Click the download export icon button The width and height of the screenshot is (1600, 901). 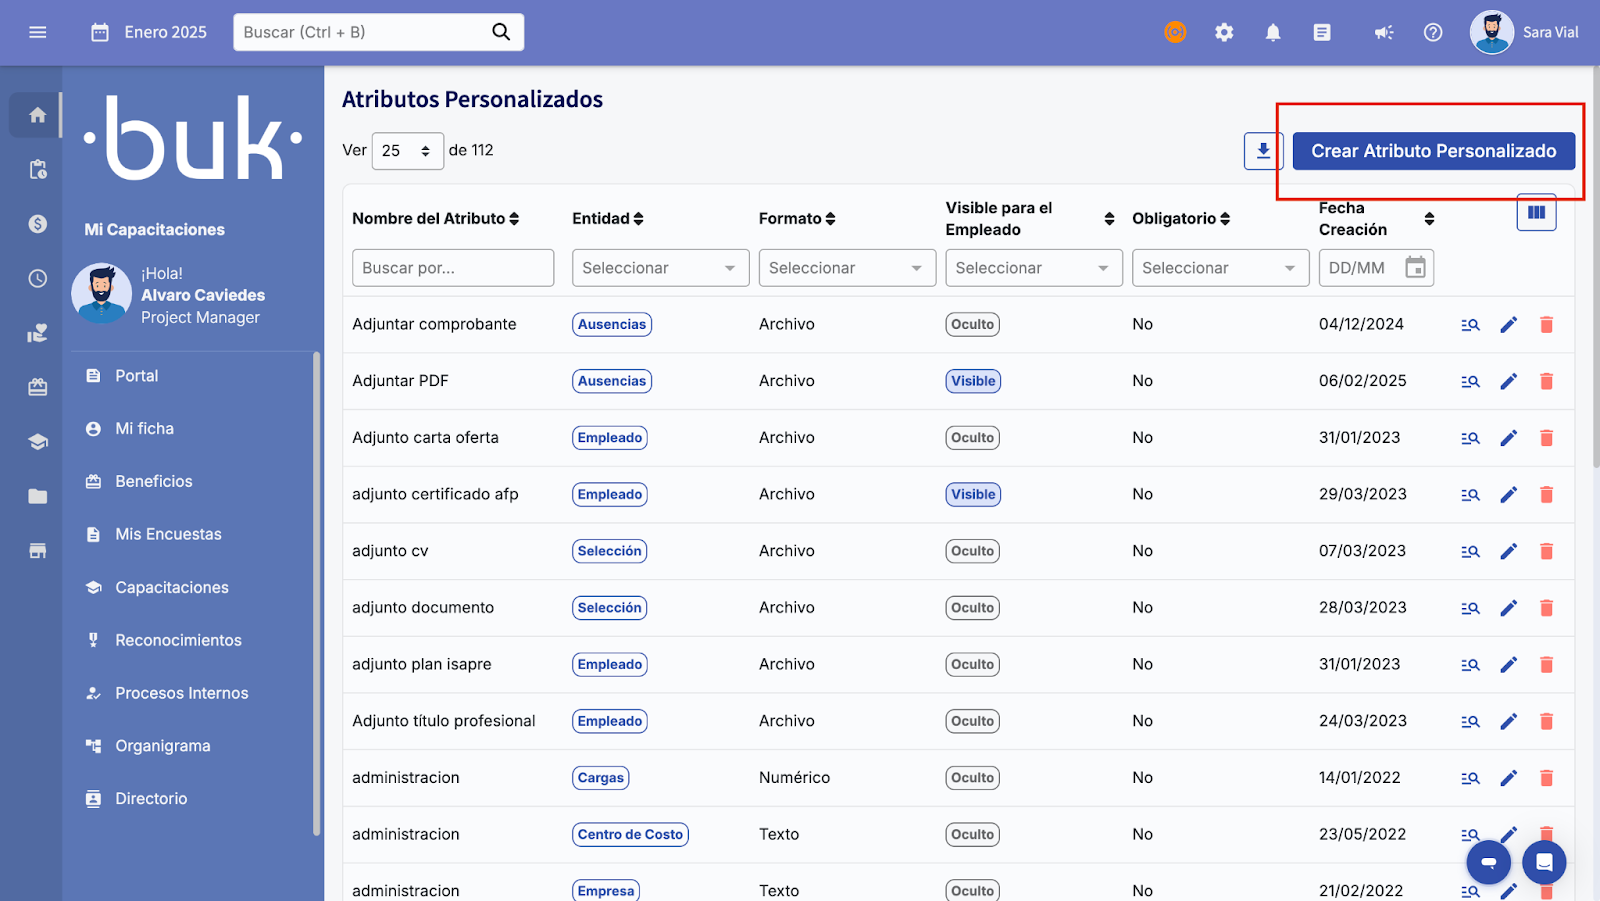click(1263, 151)
